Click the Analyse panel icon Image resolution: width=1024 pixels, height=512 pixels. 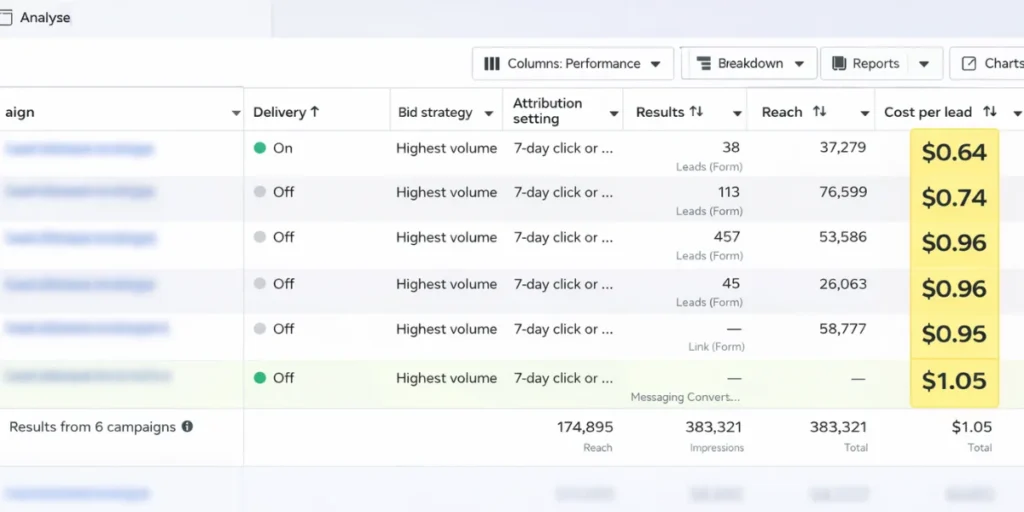pos(5,18)
